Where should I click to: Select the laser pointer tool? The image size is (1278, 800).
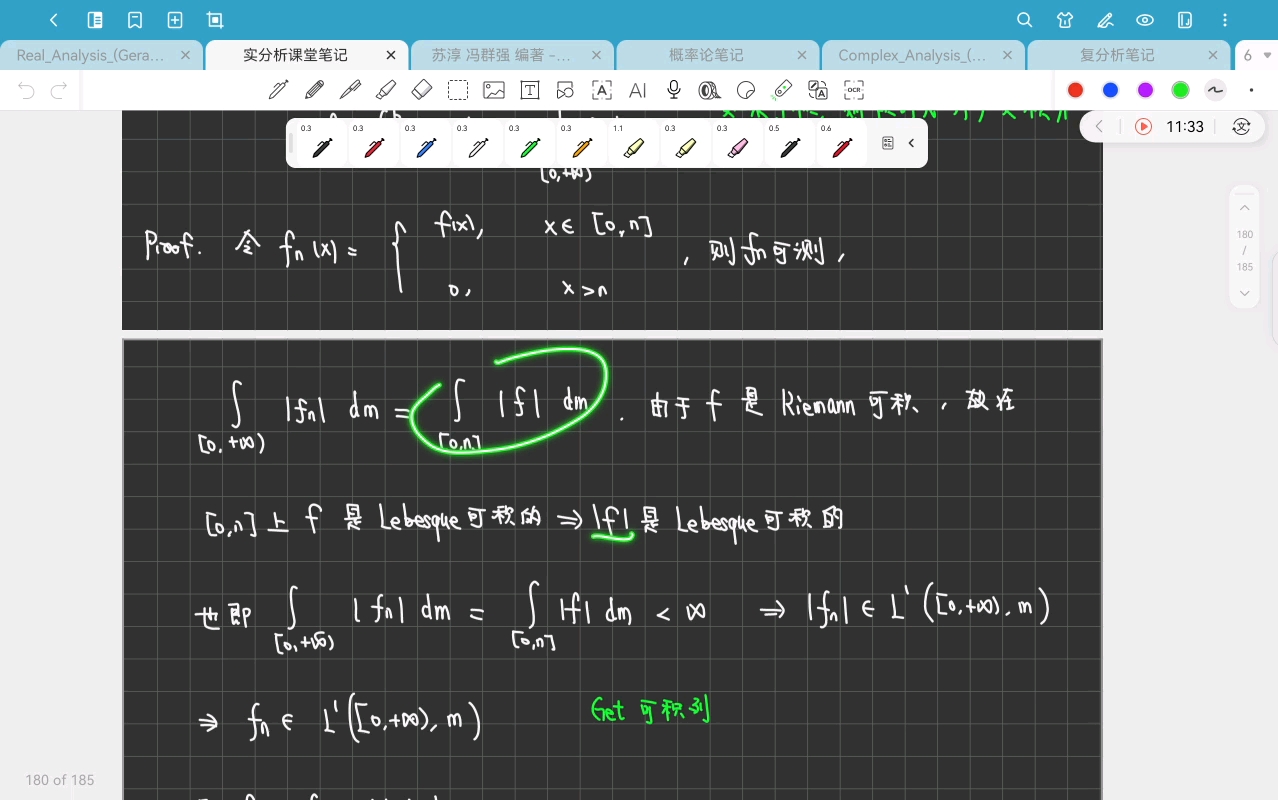782,90
